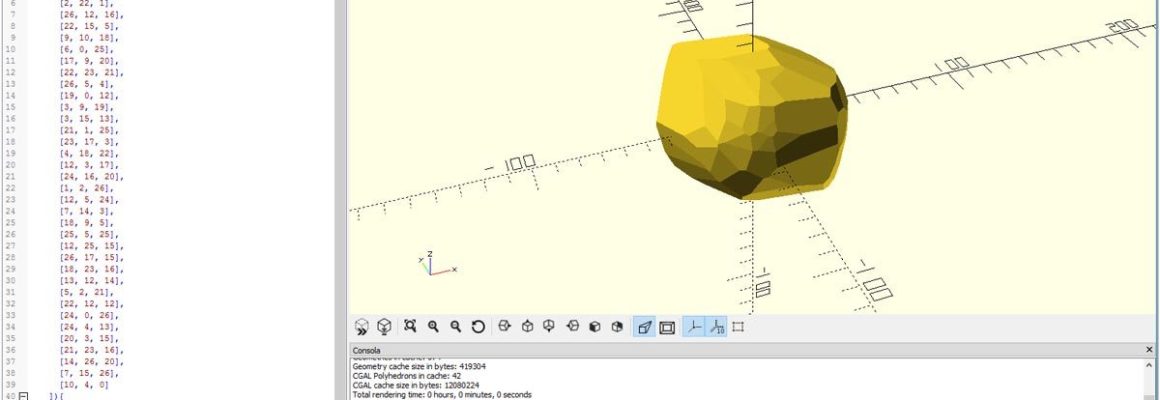
Task: Click code line 34 '[24, 4, 13],'
Action: (89, 328)
